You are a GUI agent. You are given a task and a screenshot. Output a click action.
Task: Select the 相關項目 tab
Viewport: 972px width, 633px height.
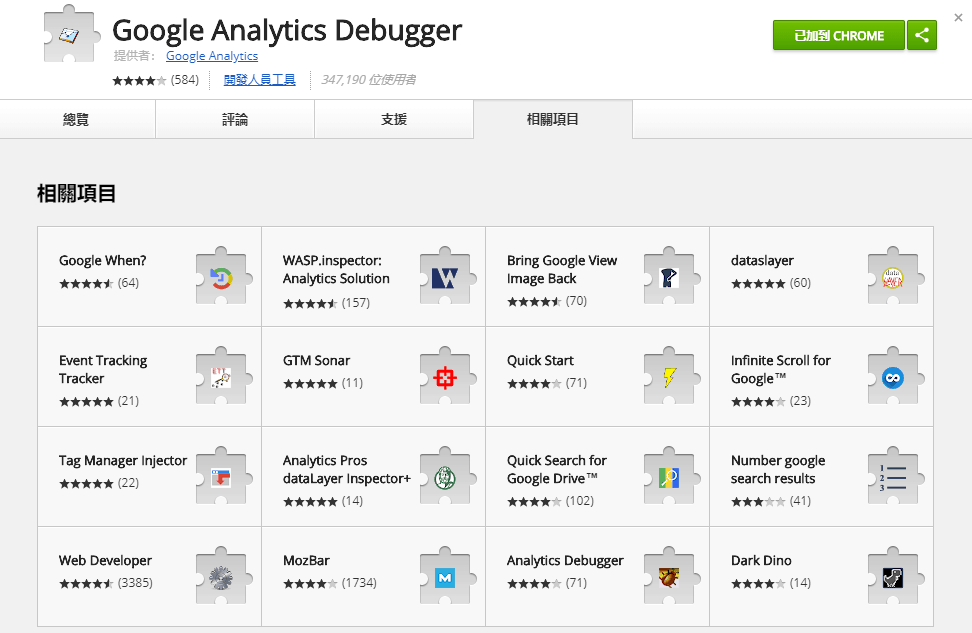click(x=553, y=119)
